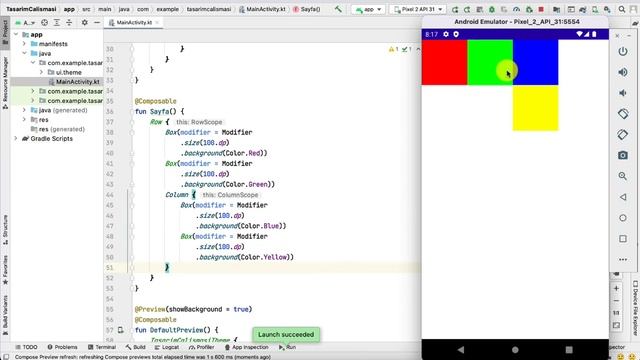Screen dimensions: 640x360
Task: Toggle the Structure side tab
Action: click(x=5, y=229)
